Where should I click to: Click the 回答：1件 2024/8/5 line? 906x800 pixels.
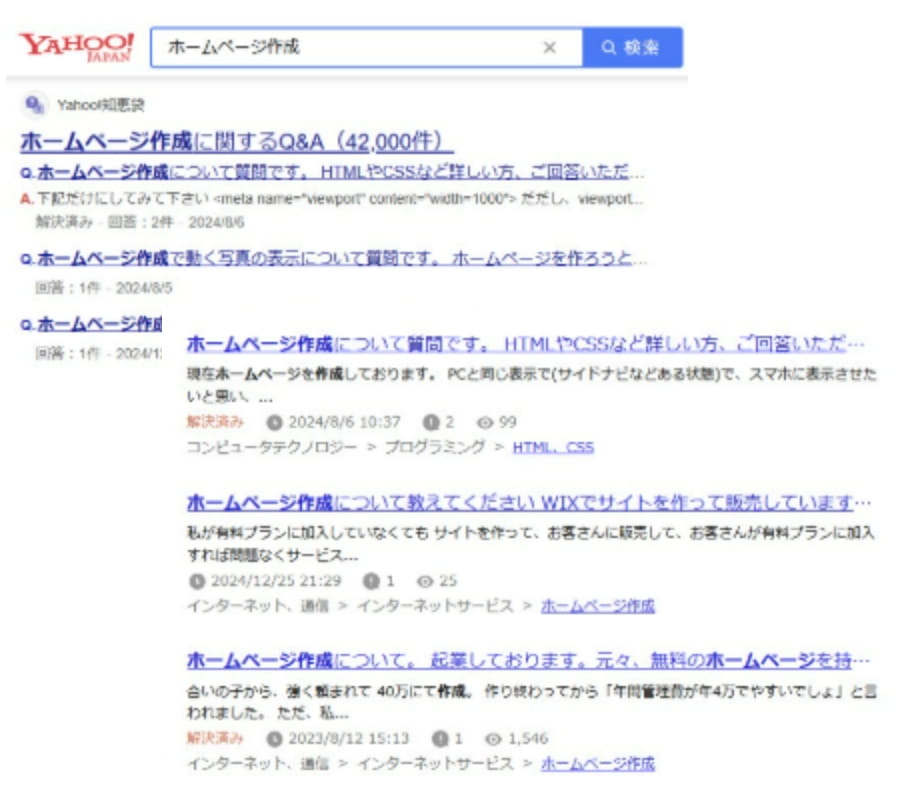pos(104,288)
